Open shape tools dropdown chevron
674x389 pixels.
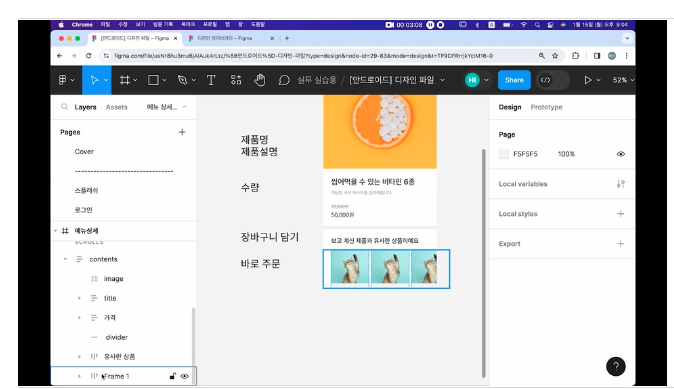click(x=164, y=80)
